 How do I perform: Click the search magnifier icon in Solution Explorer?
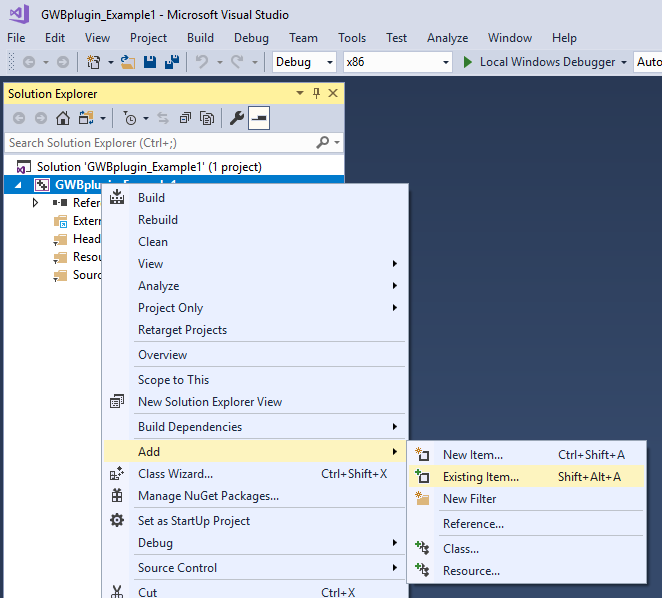point(323,142)
